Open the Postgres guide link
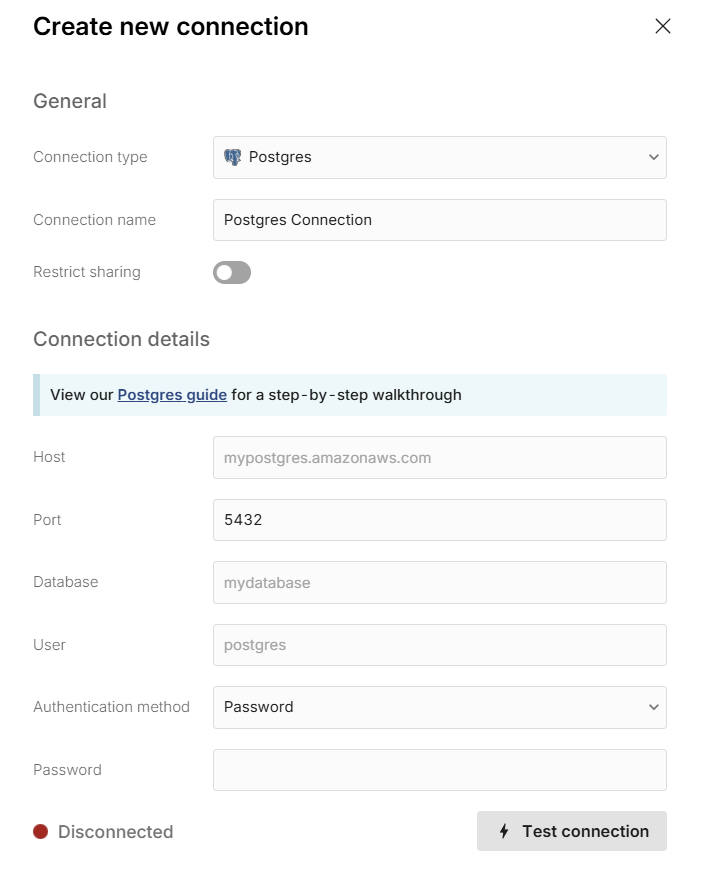 pyautogui.click(x=172, y=394)
